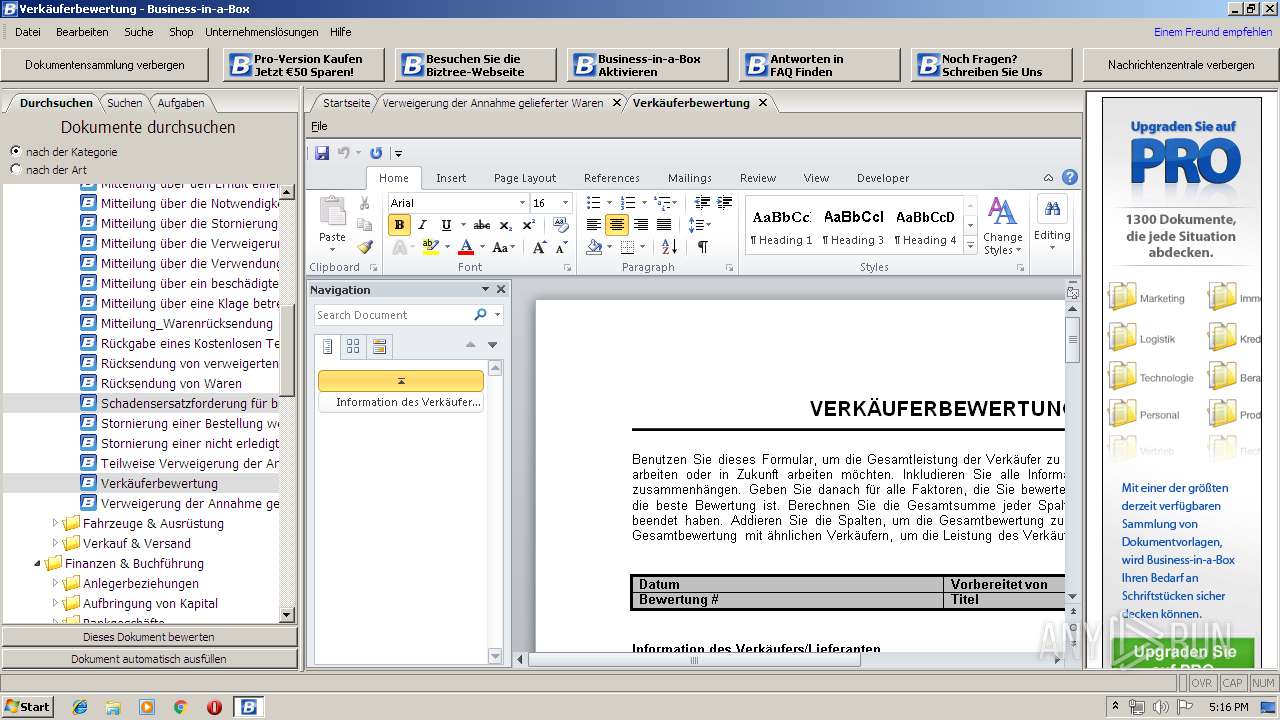Select the 'nach der Kategorie' radio button
Image resolution: width=1280 pixels, height=720 pixels.
[15, 151]
